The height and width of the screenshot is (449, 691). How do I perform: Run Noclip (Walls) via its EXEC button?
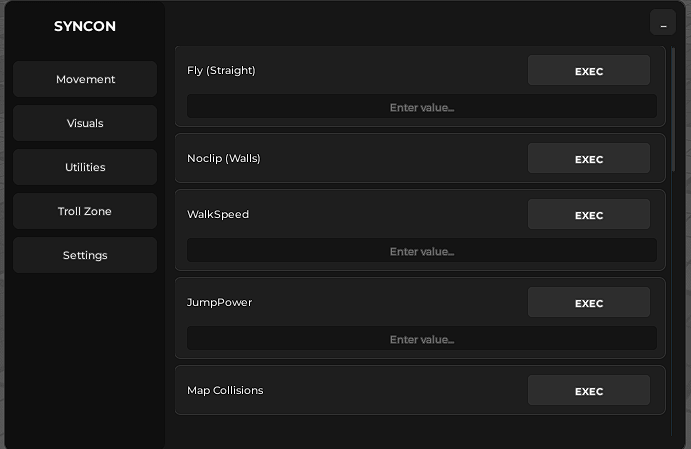[x=589, y=159]
